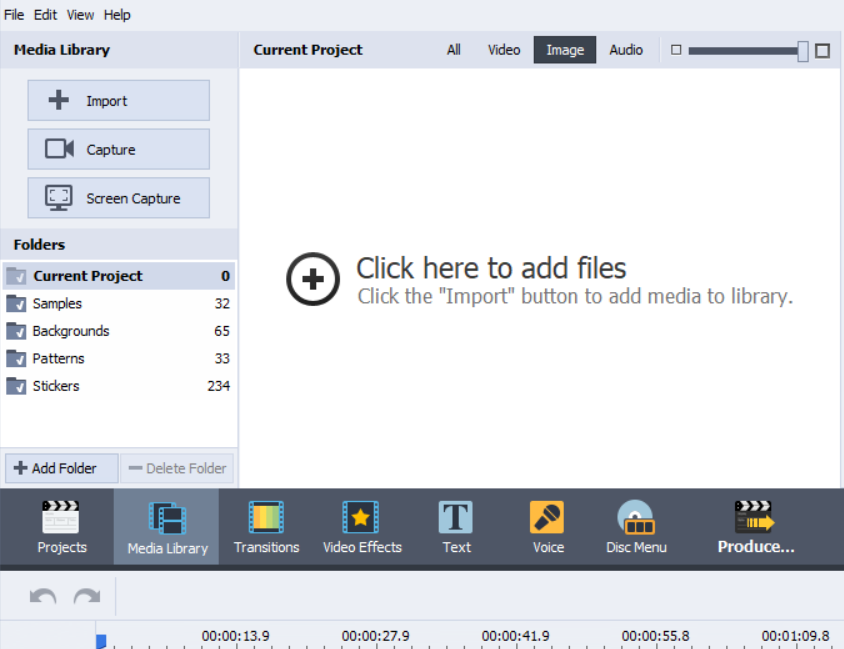Click the Screen Capture button
This screenshot has height=649, width=844.
click(x=118, y=198)
